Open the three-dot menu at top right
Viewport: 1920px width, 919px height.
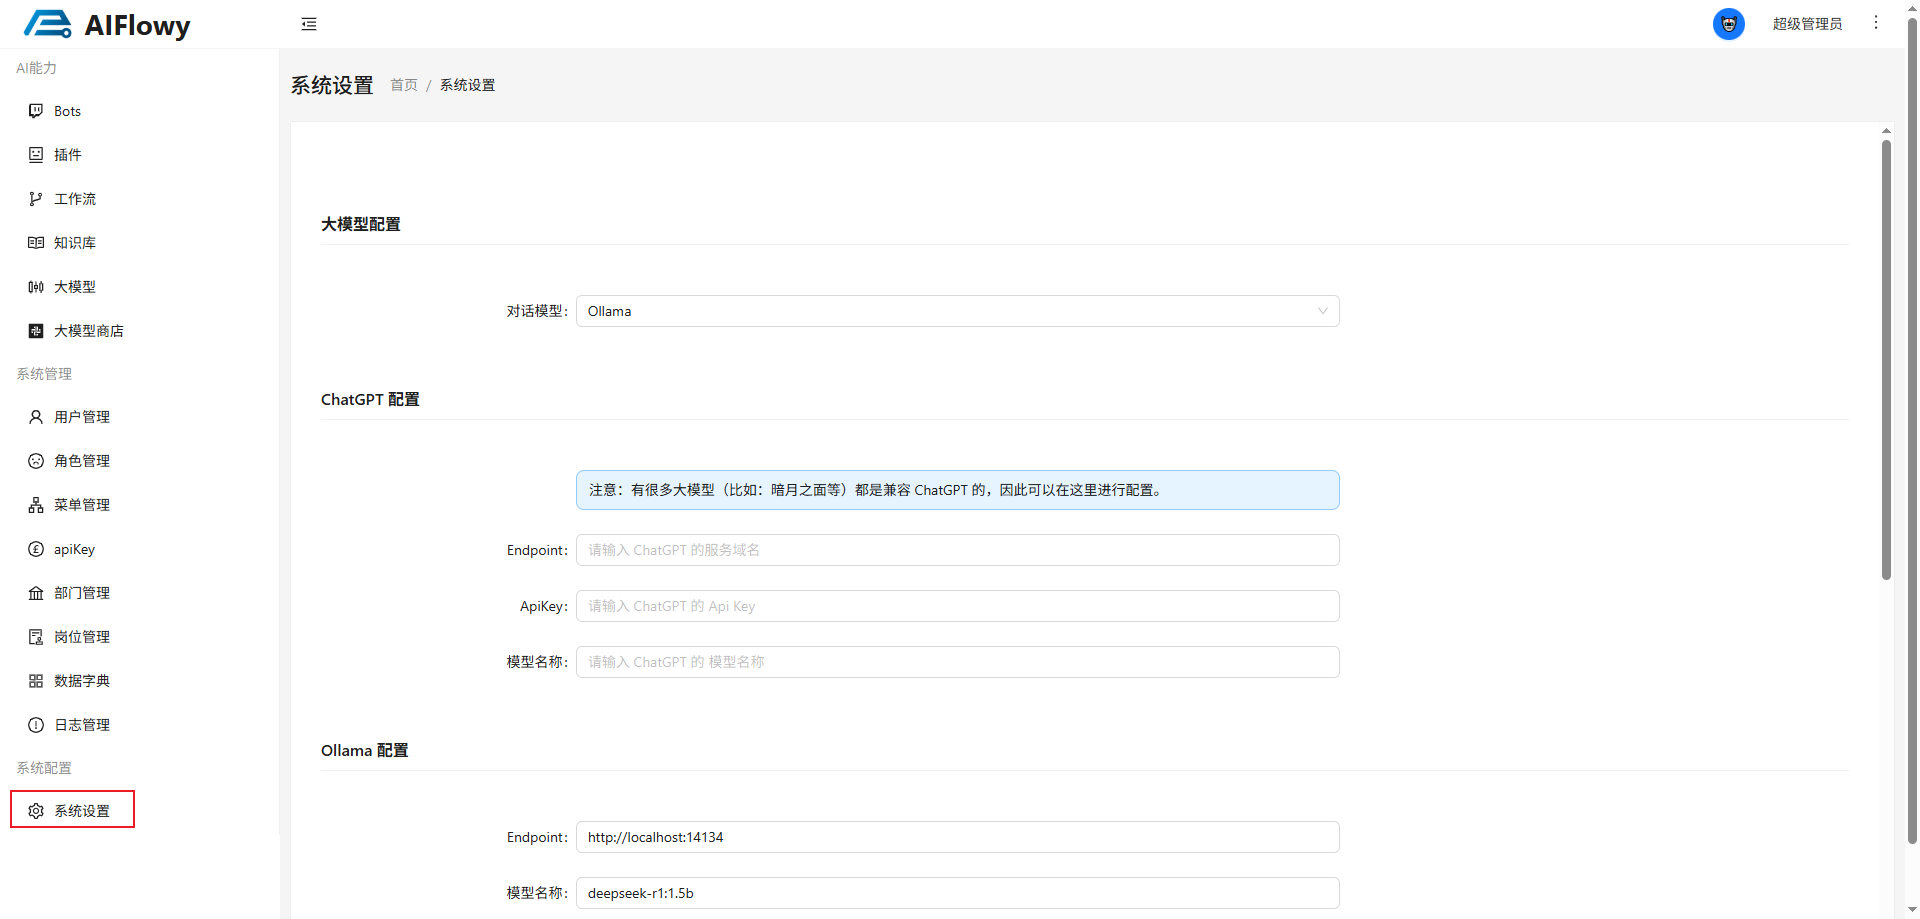point(1877,22)
